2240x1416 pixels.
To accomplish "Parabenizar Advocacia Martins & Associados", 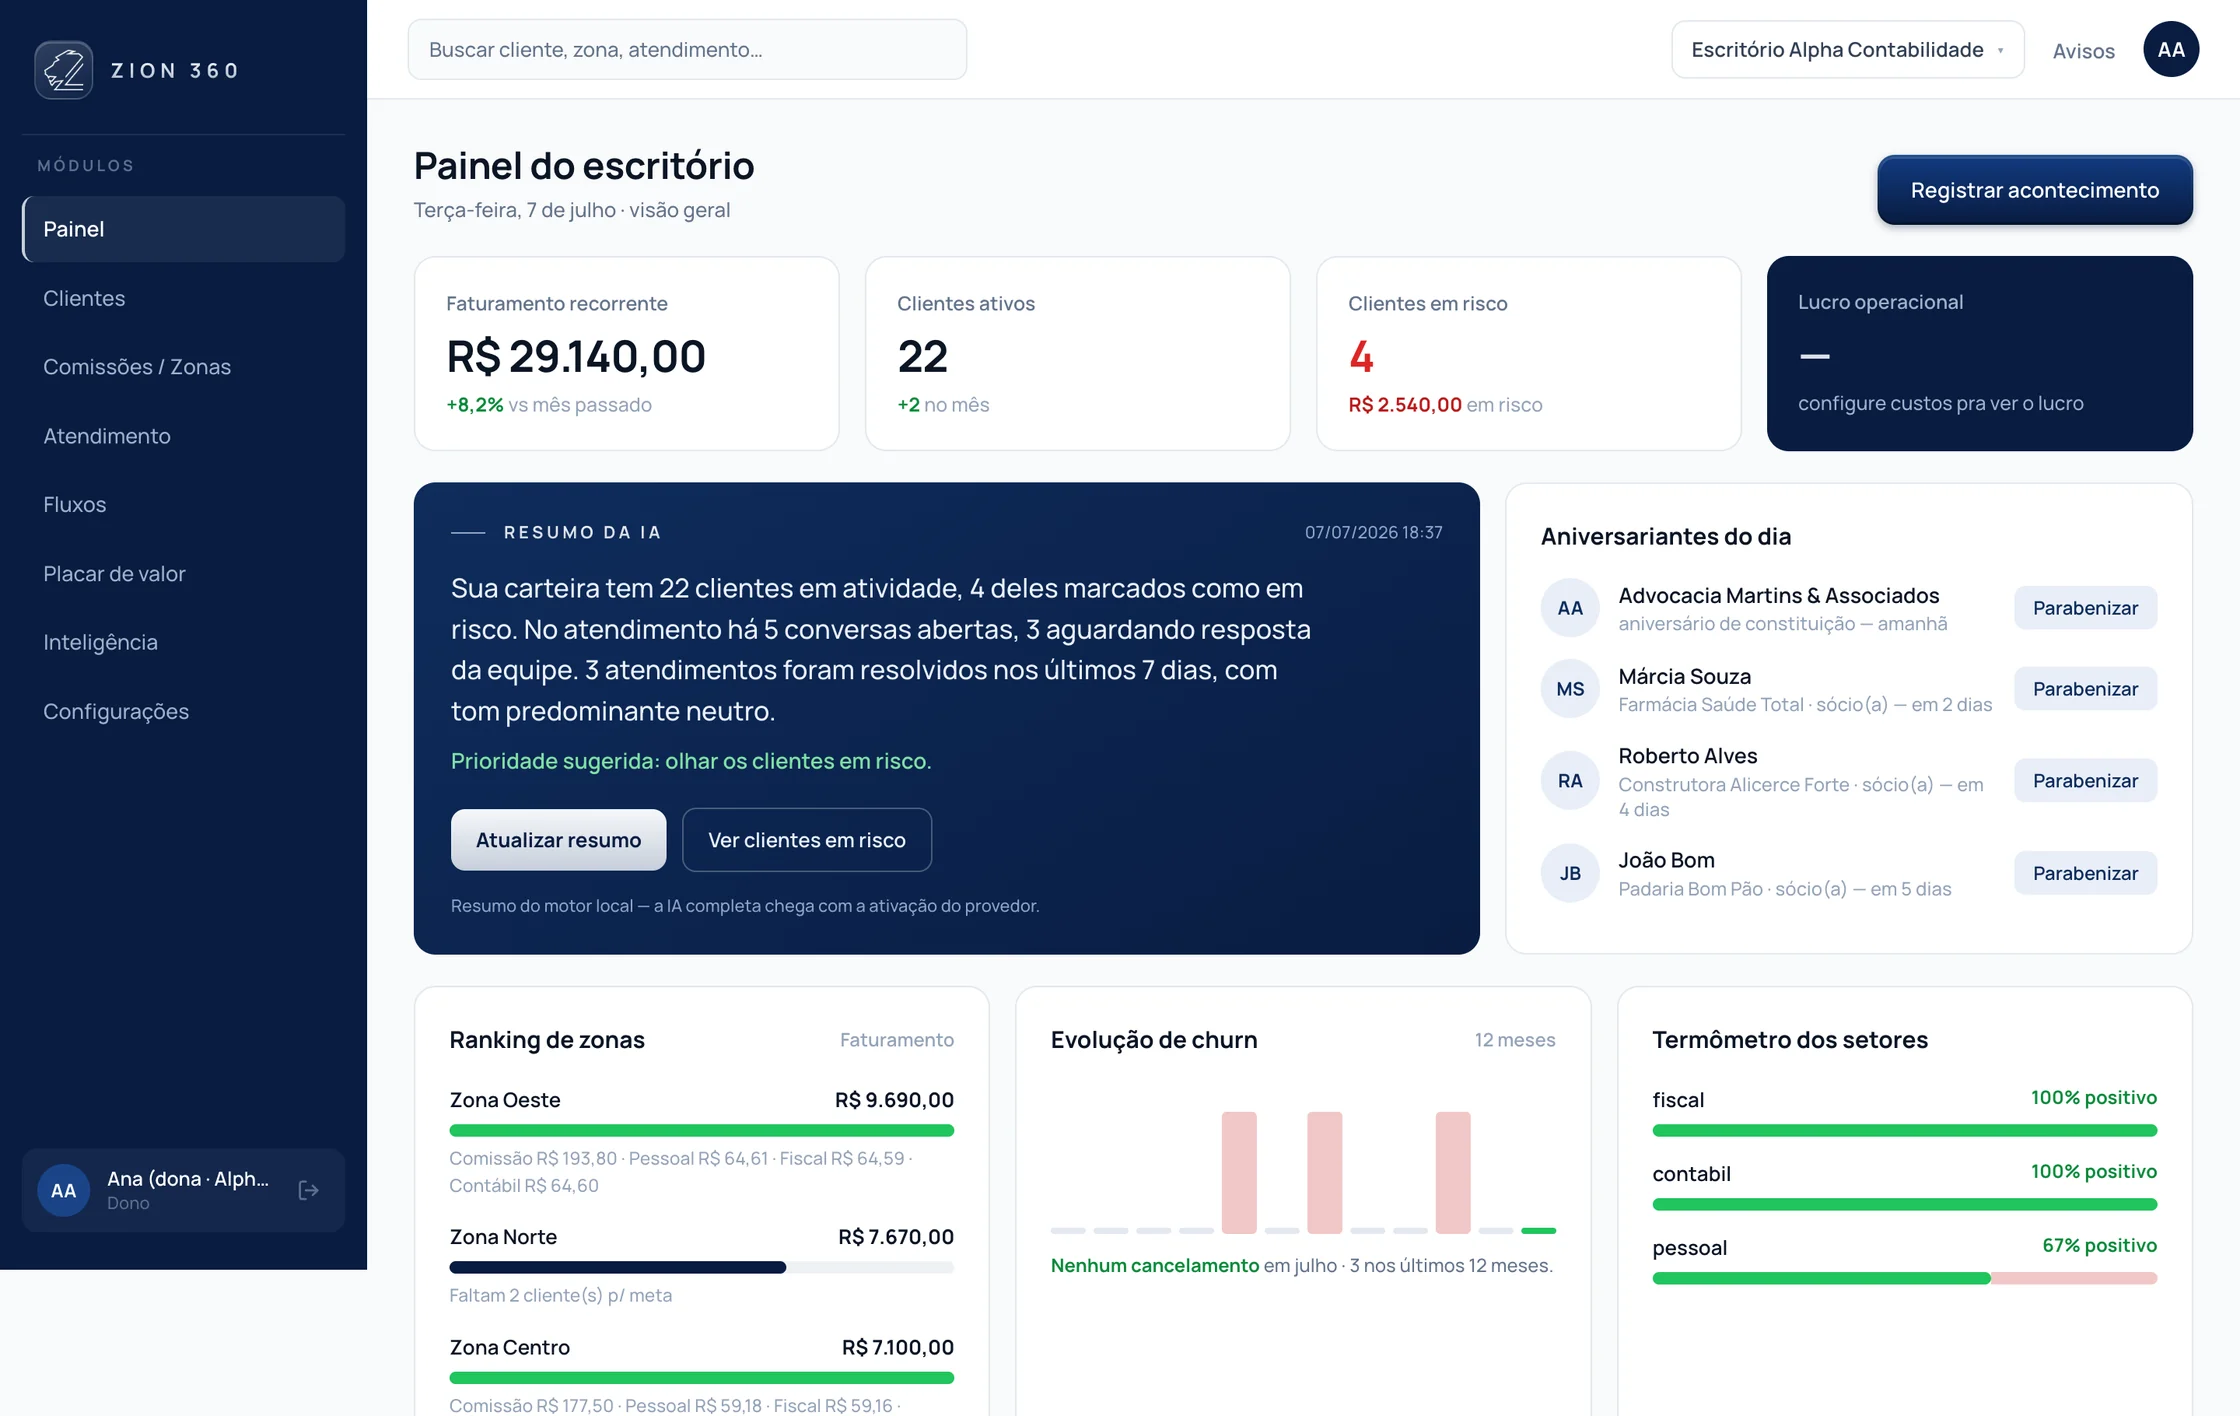I will pos(2085,608).
